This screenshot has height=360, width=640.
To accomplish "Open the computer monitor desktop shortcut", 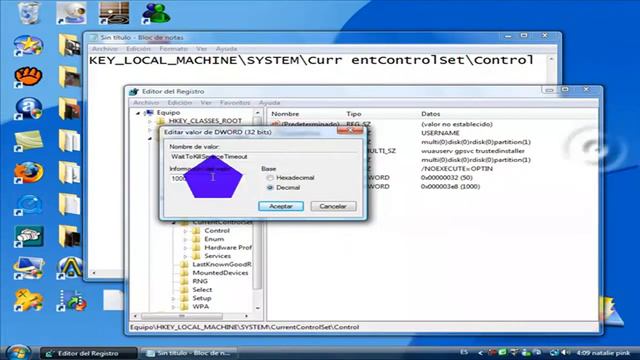I will tap(28, 268).
